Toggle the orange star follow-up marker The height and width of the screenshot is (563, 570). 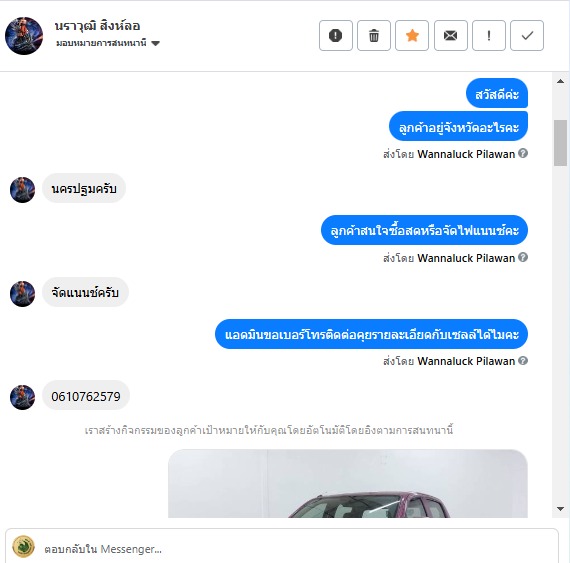pos(412,36)
